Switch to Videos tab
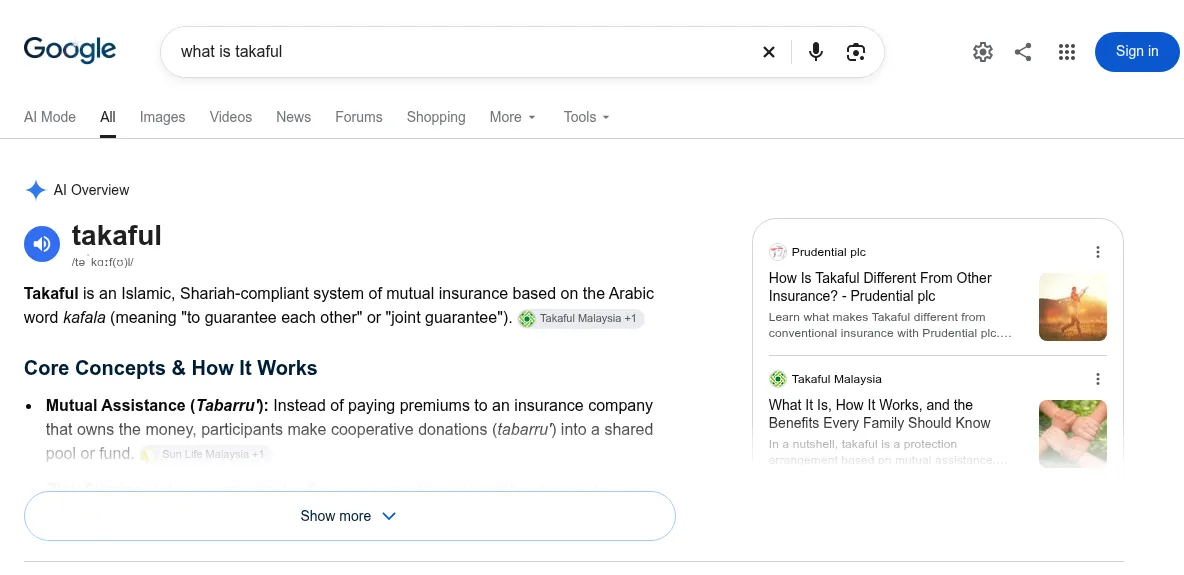Image resolution: width=1184 pixels, height=575 pixels. [x=231, y=117]
